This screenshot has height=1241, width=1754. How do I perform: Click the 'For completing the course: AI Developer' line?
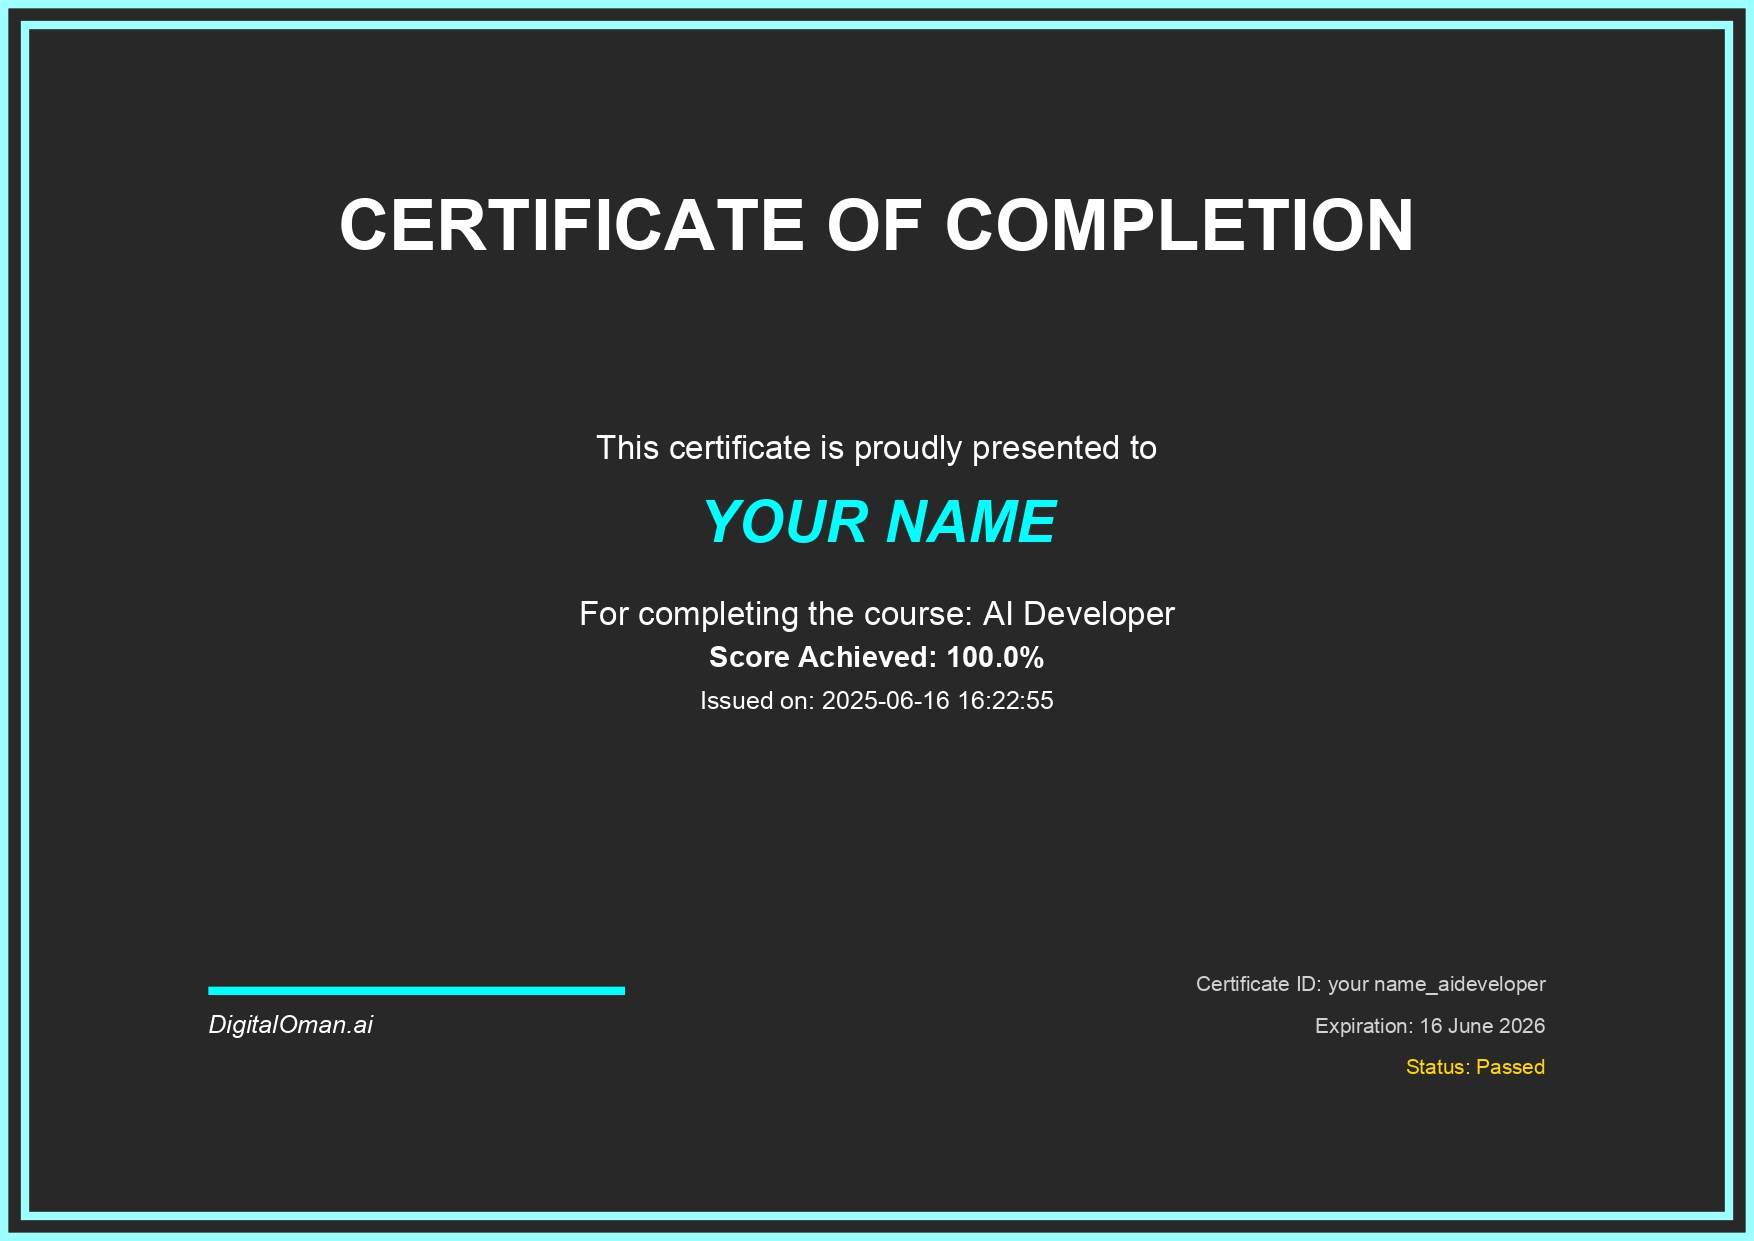point(877,613)
